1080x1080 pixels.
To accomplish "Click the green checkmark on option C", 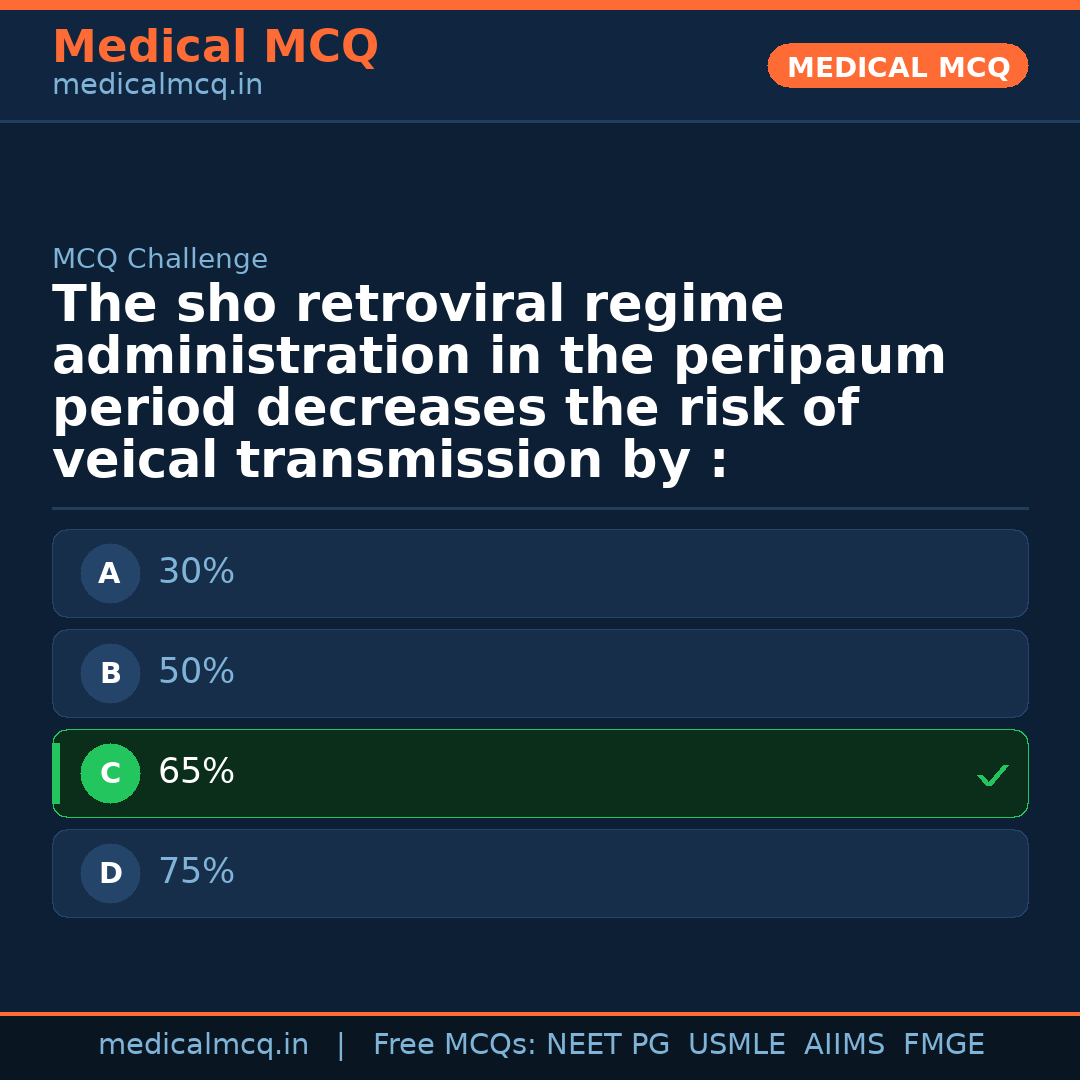I will 992,775.
